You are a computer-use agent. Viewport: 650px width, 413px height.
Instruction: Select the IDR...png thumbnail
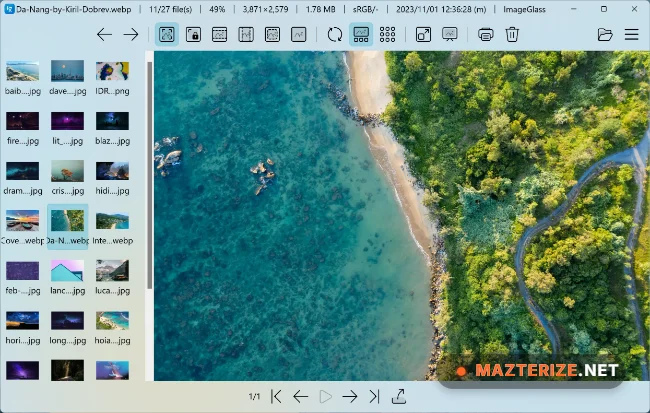(112, 78)
